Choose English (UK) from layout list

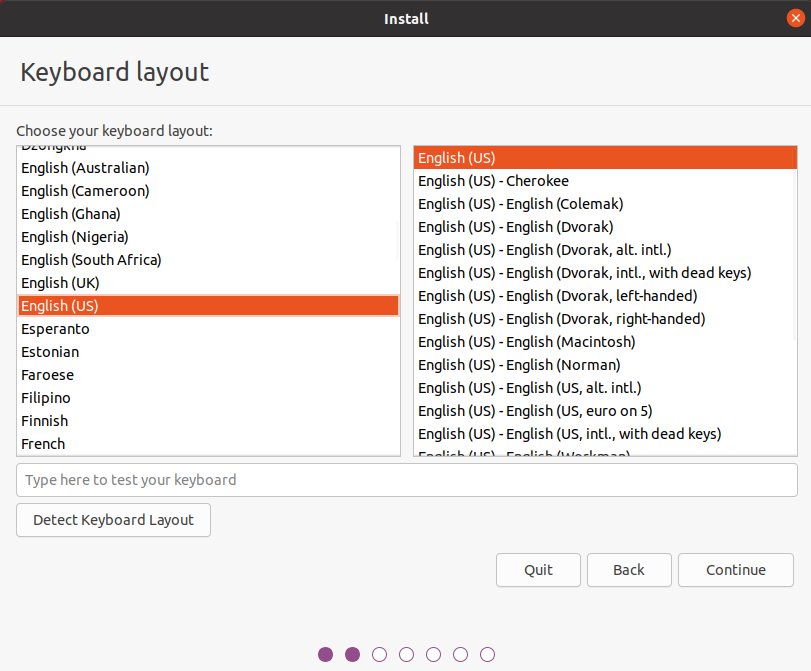60,283
